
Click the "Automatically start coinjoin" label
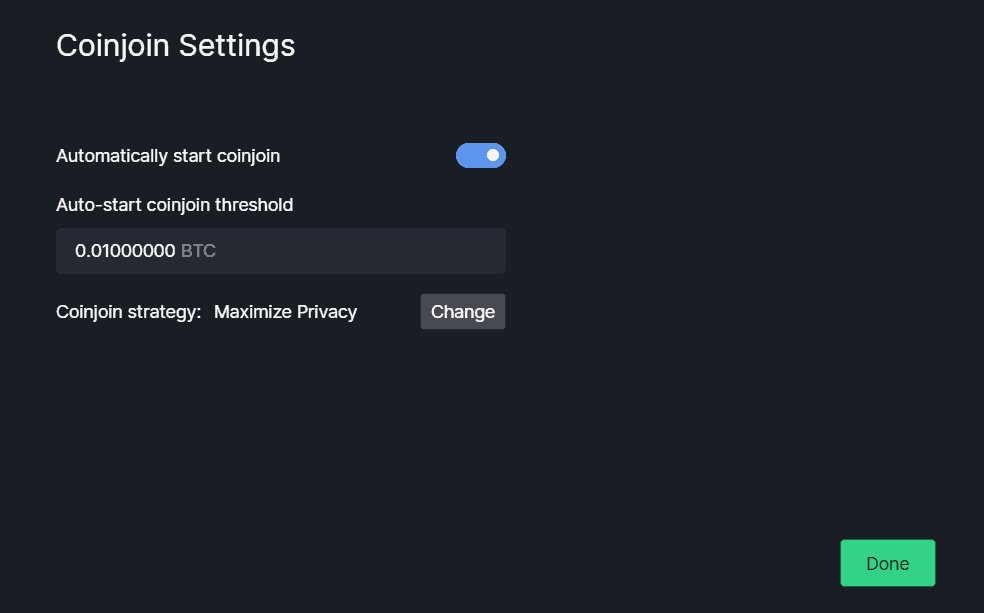[x=168, y=156]
